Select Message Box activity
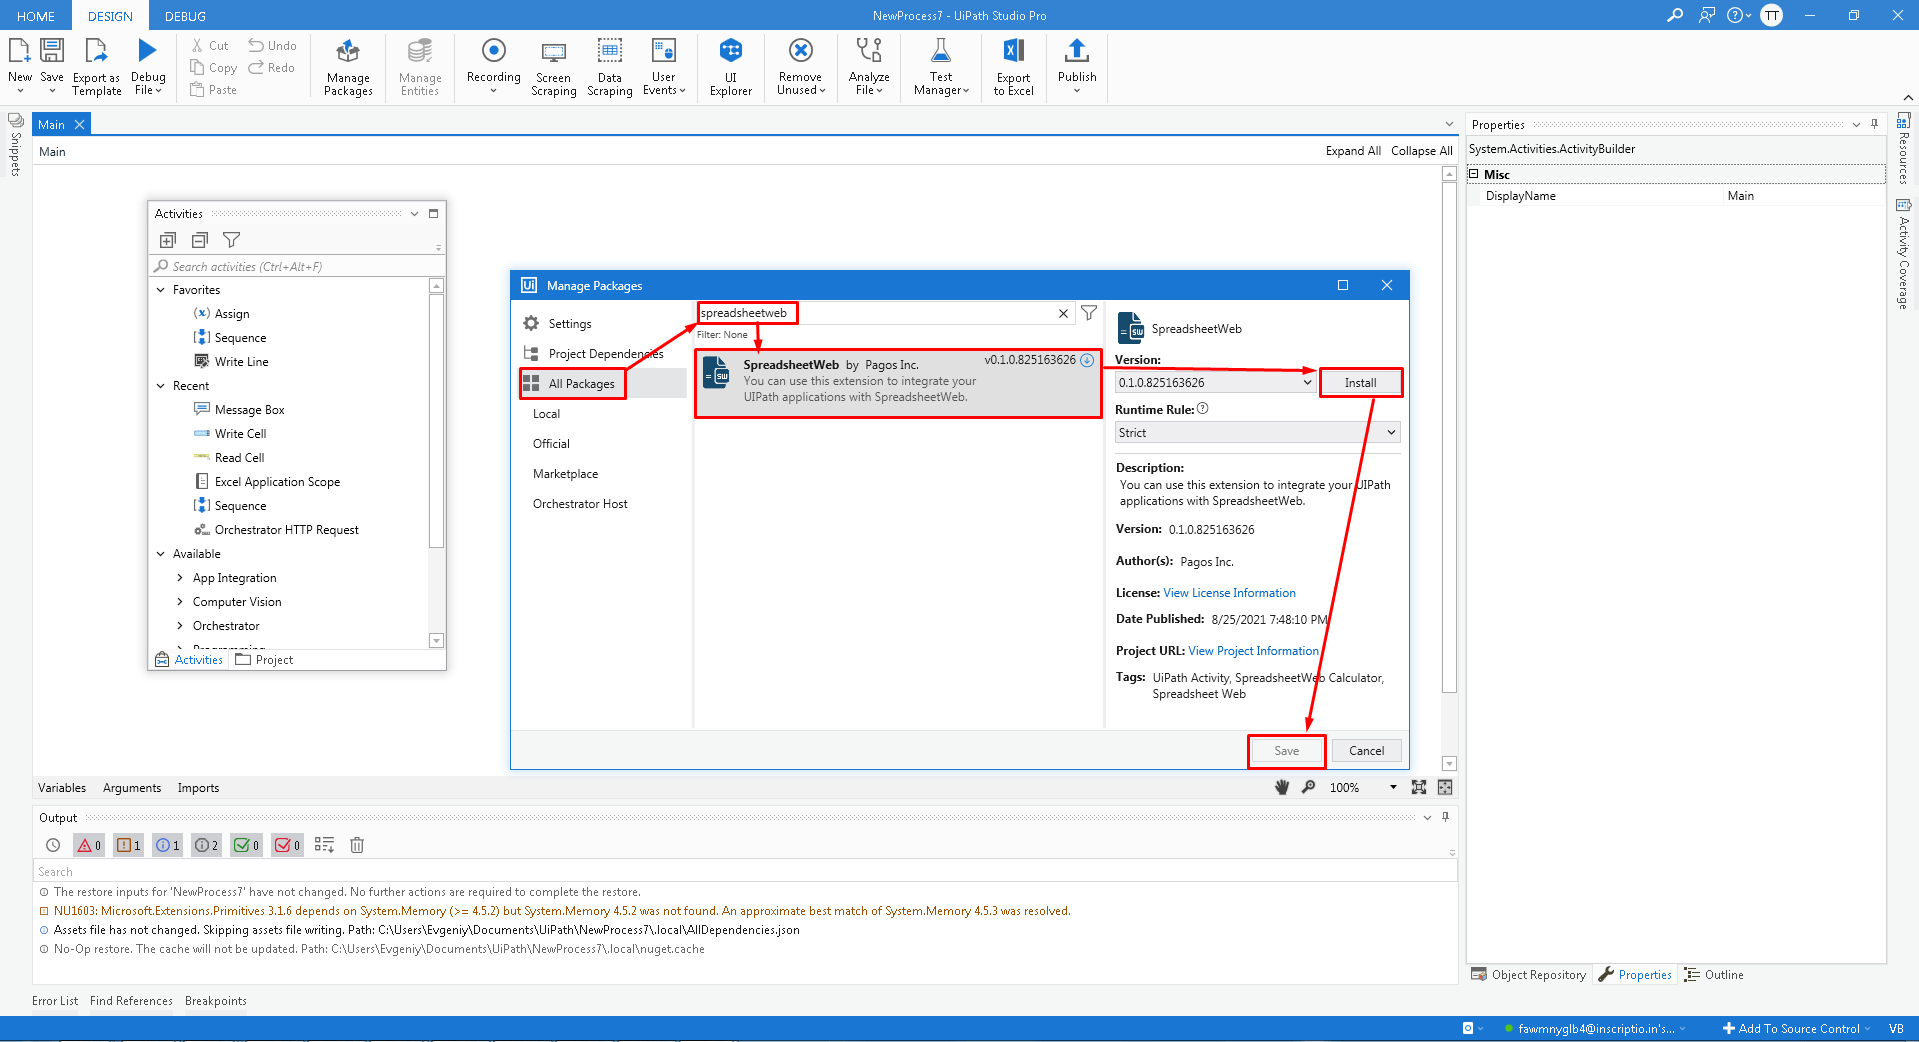 click(249, 410)
